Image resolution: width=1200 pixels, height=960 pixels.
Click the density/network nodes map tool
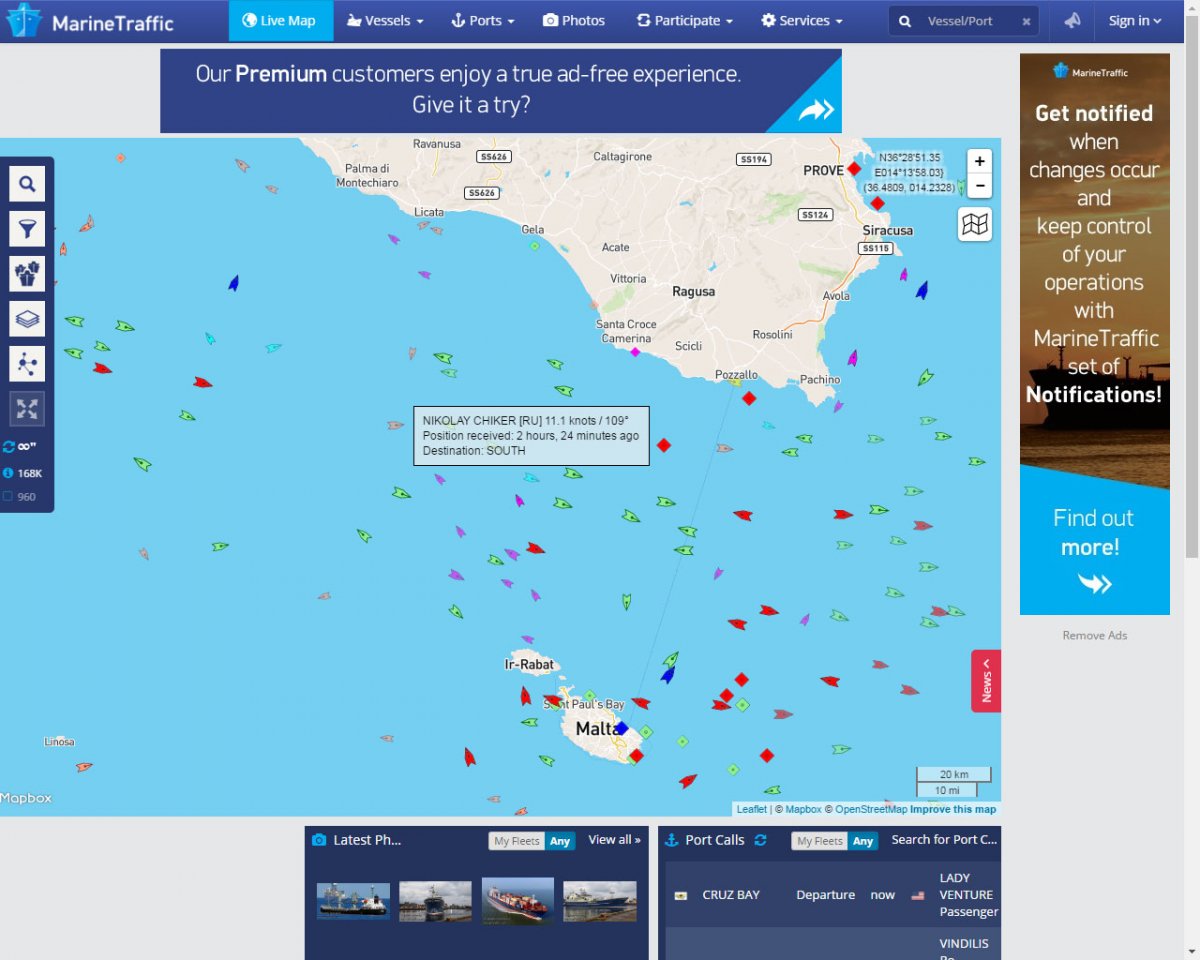coord(27,364)
